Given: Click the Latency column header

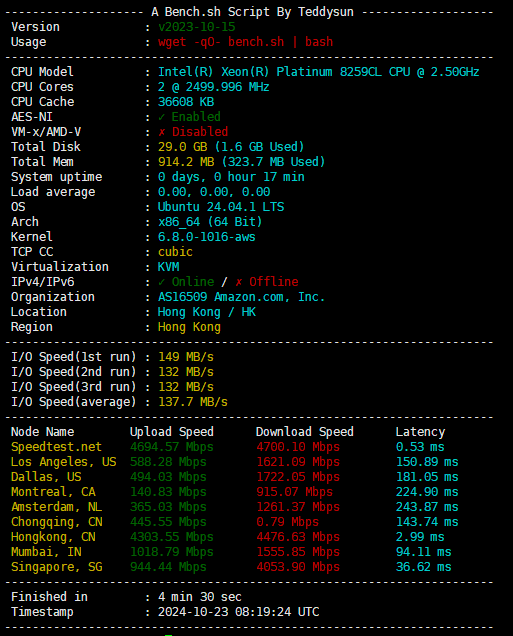Looking at the screenshot, I should [420, 432].
